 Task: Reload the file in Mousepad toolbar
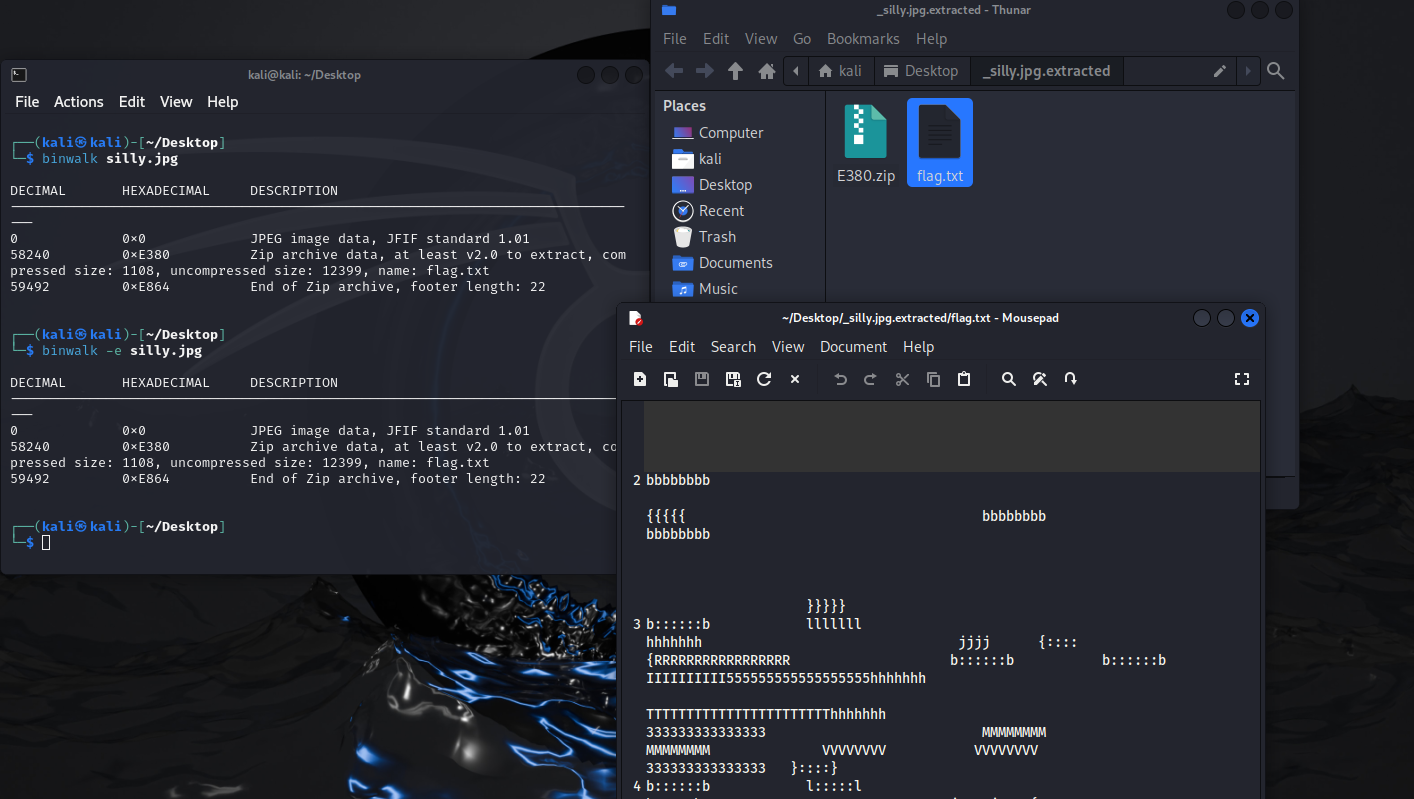tap(764, 379)
